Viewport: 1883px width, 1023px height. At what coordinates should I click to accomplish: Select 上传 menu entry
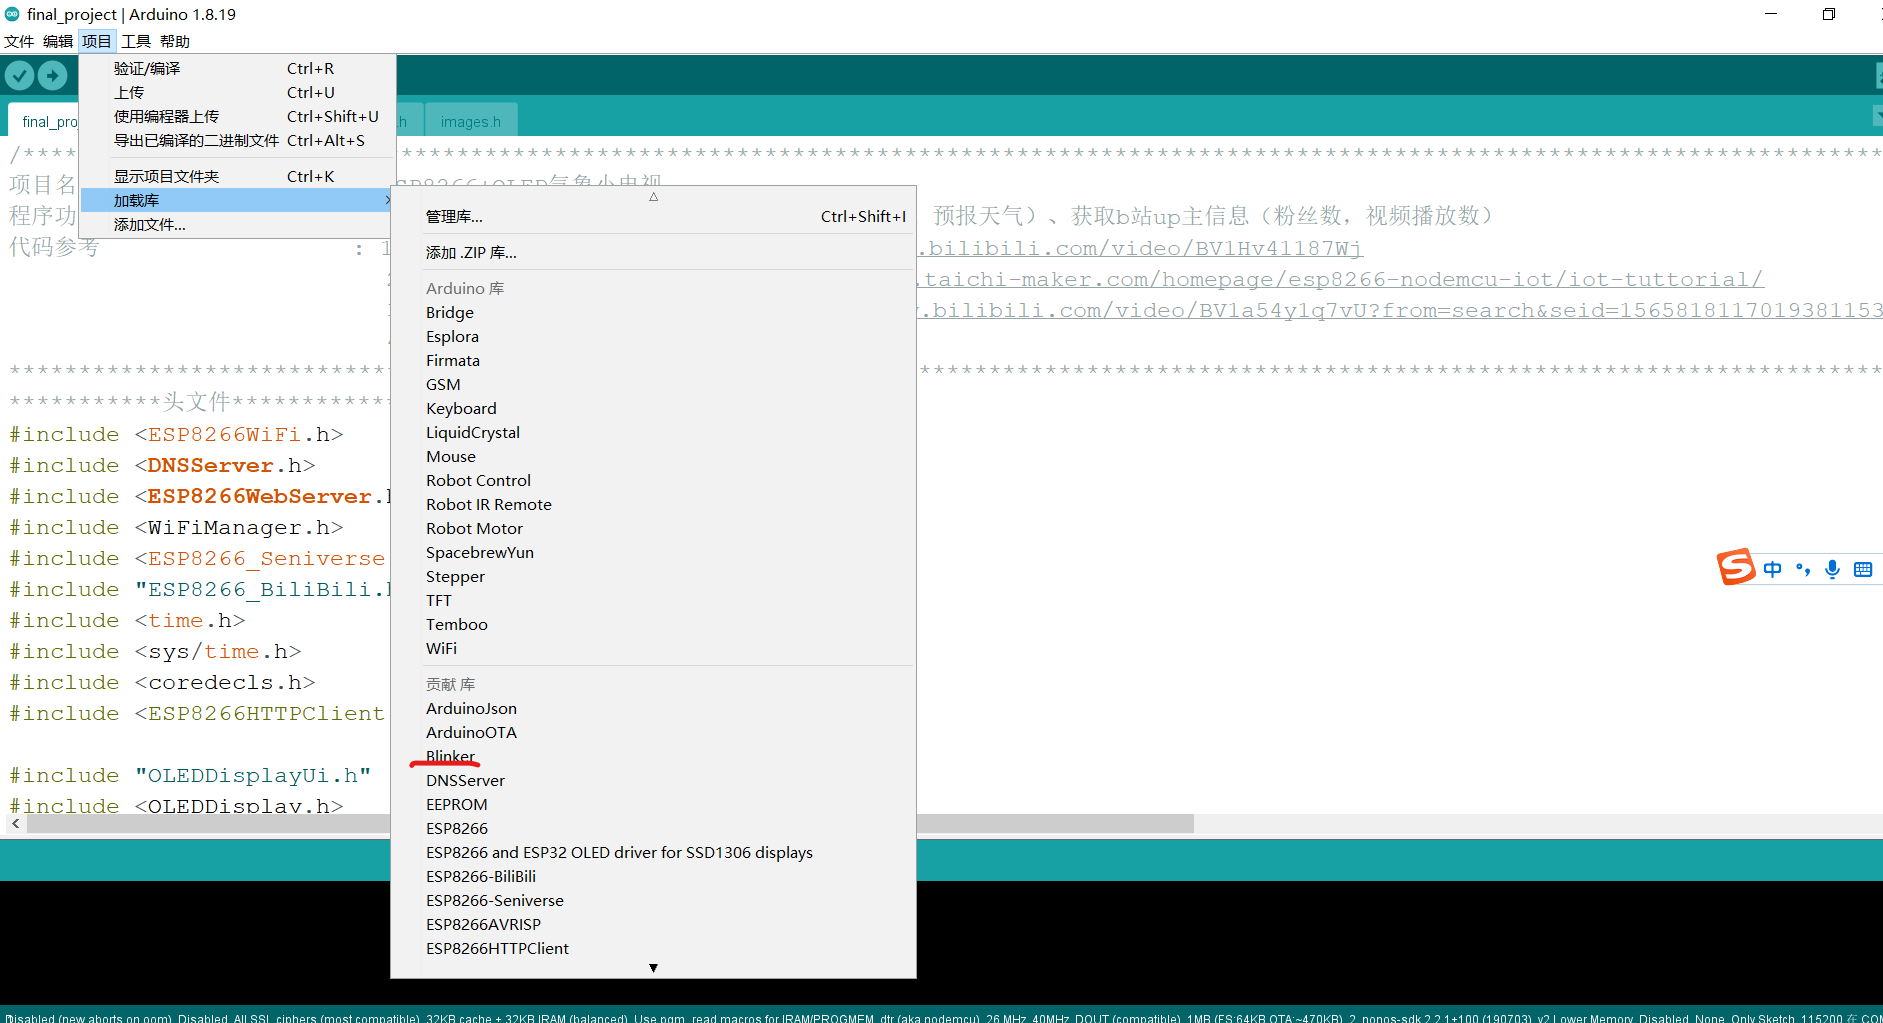tap(238, 92)
